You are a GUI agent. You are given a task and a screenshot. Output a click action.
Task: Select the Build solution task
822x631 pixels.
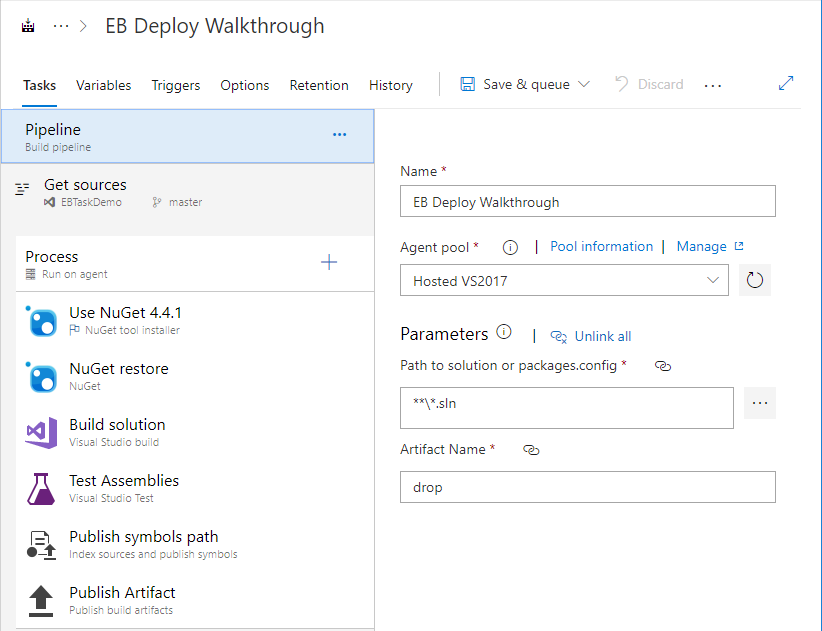coord(117,432)
